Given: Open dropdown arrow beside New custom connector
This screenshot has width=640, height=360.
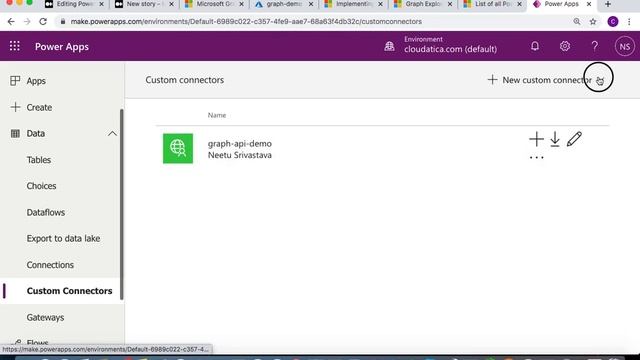Looking at the screenshot, I should click(600, 80).
